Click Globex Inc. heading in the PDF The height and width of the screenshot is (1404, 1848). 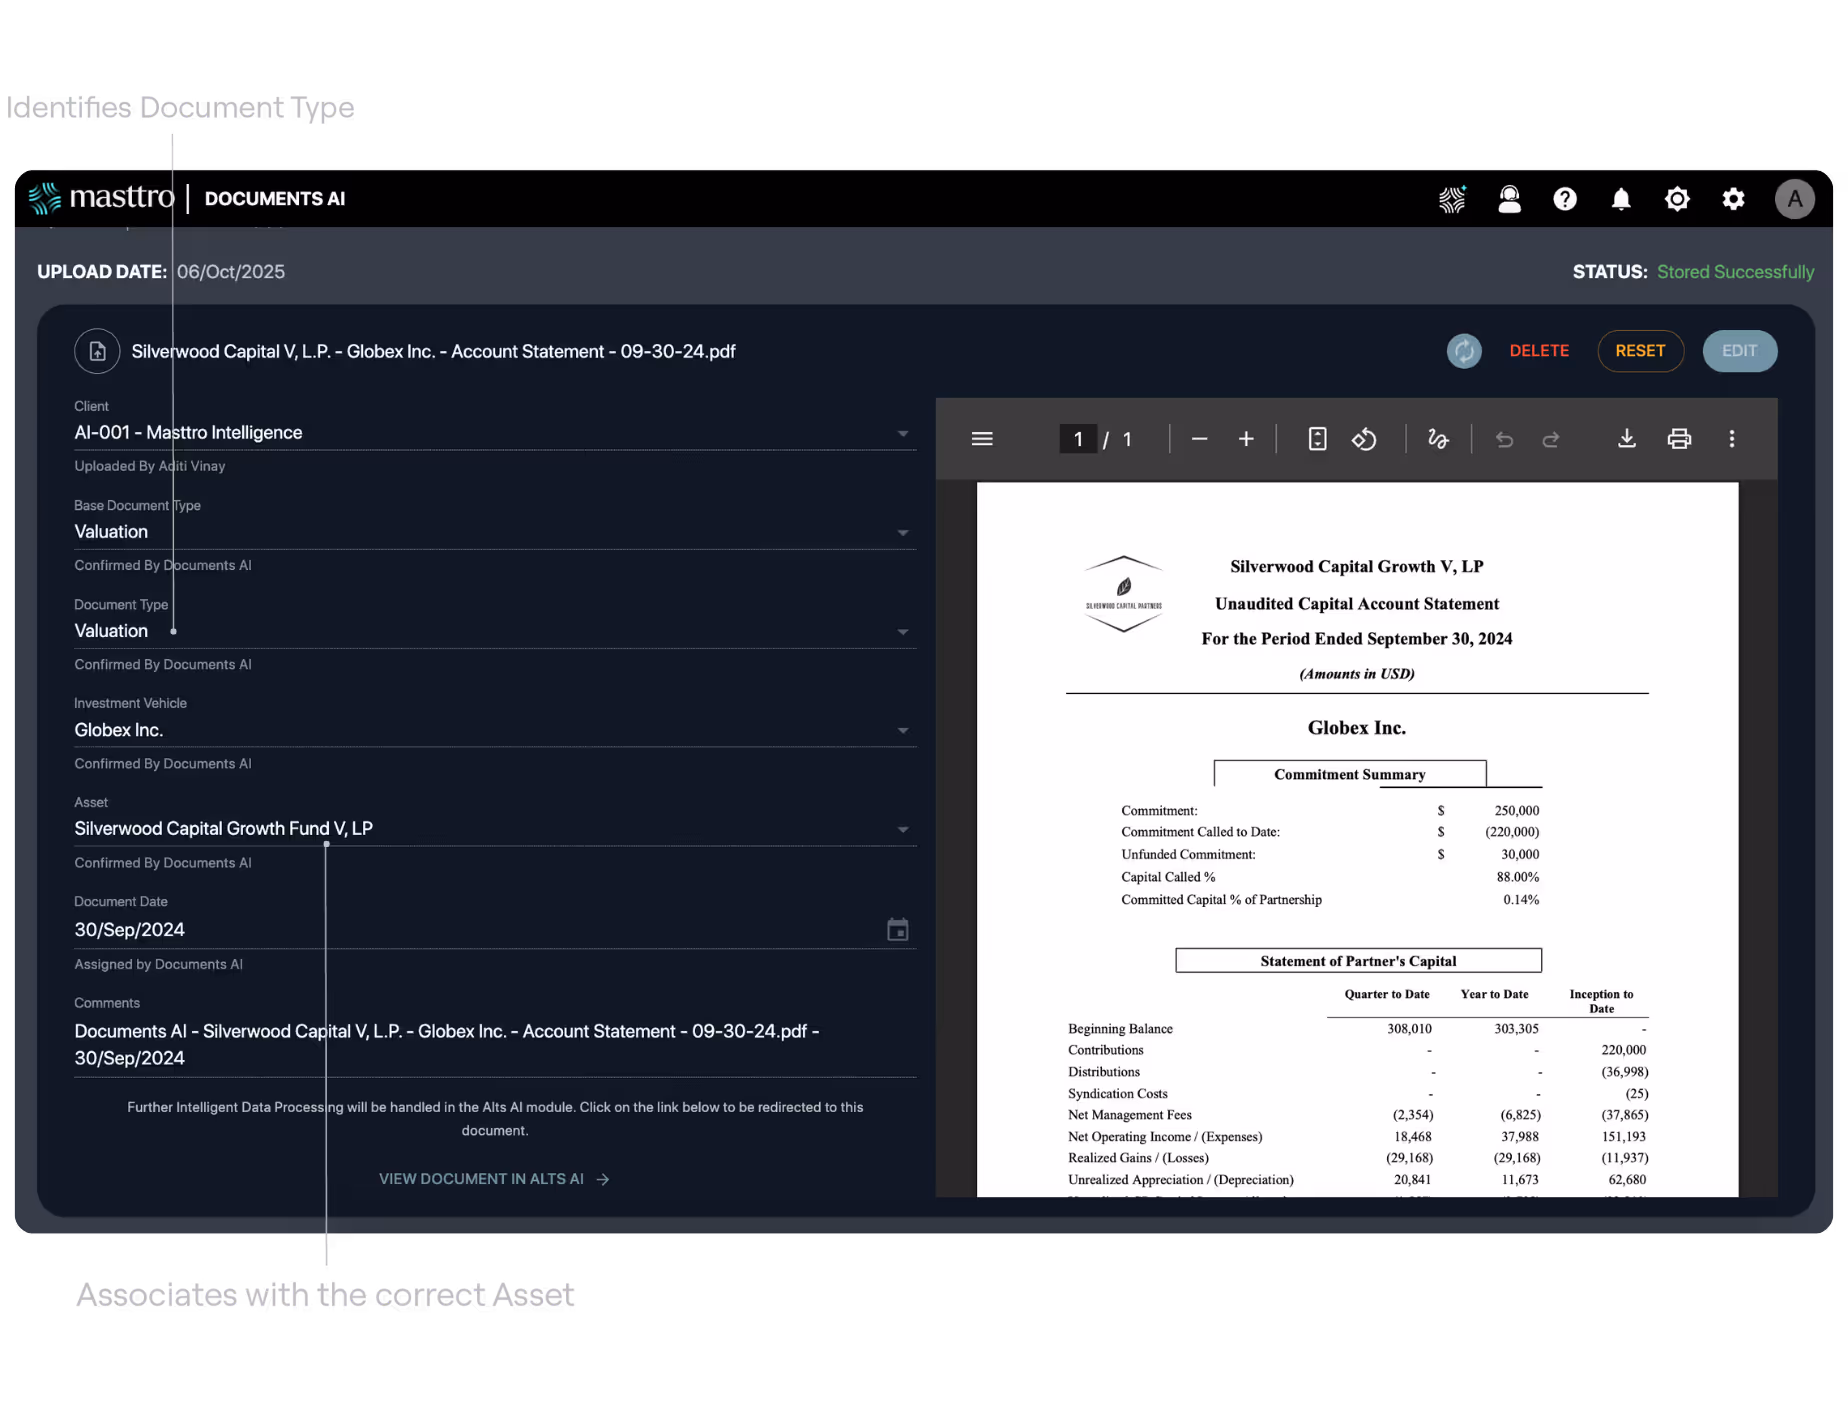coord(1356,728)
